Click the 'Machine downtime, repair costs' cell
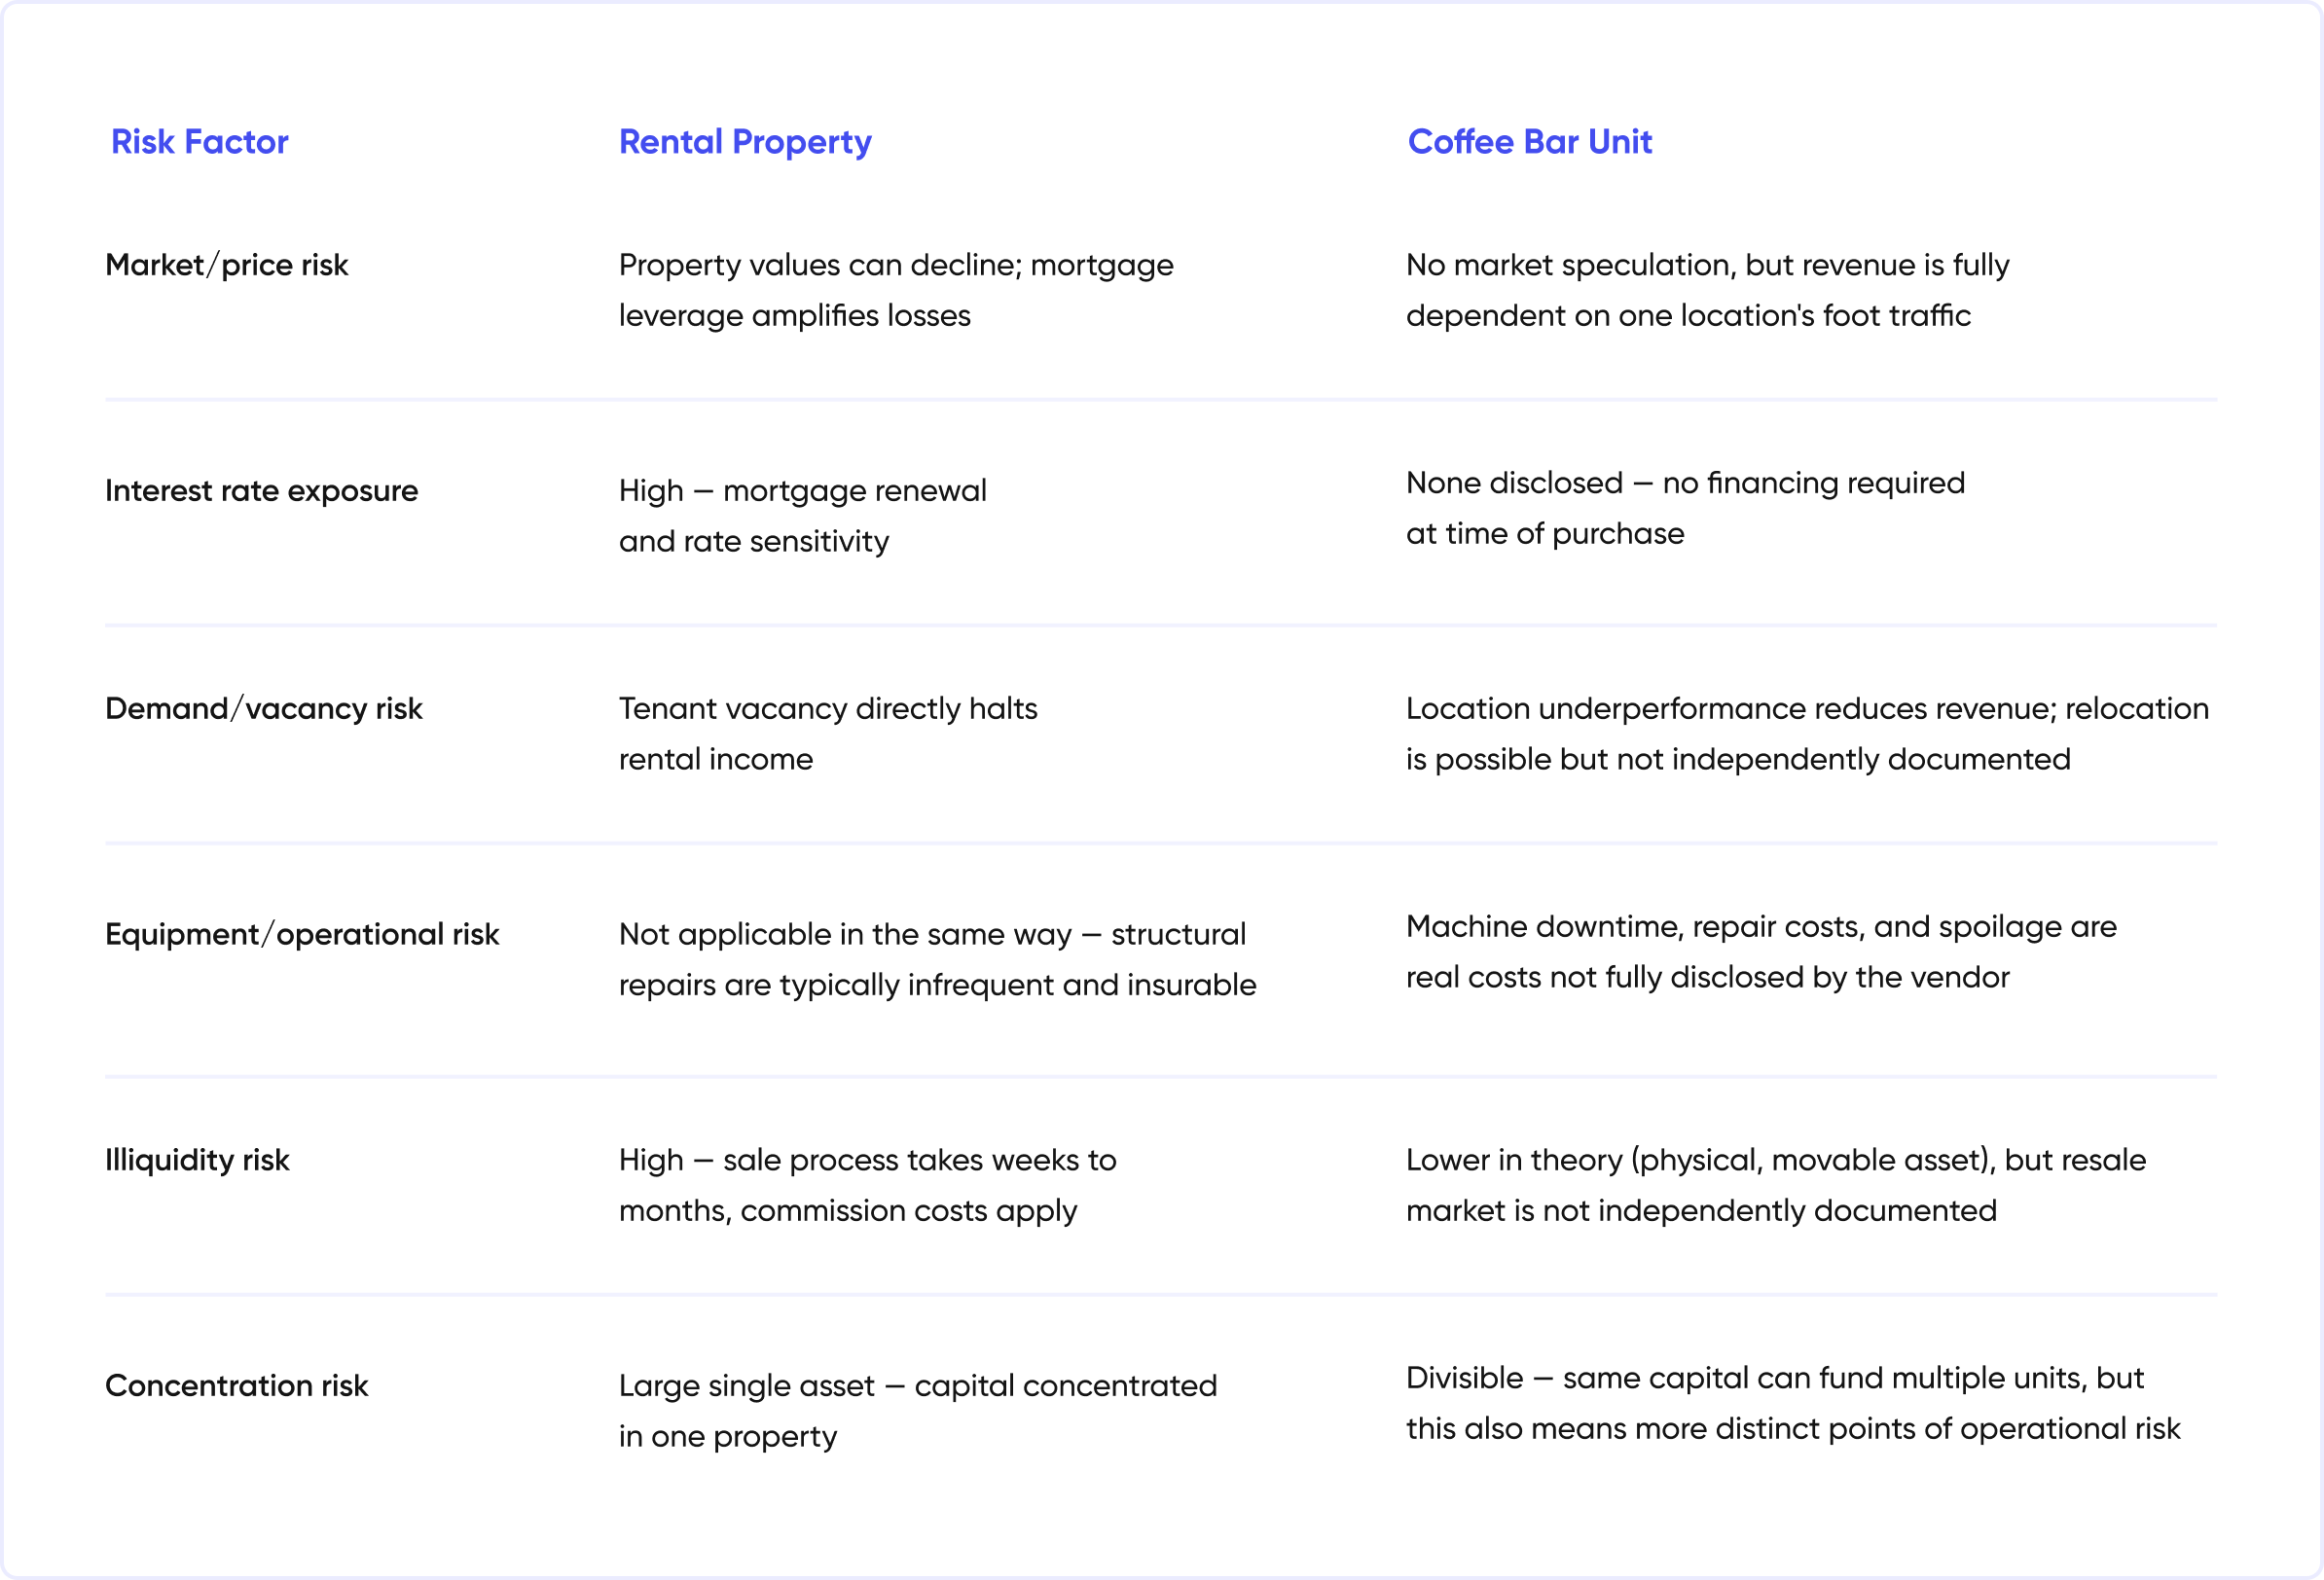Image resolution: width=2324 pixels, height=1580 pixels. pos(1761,952)
